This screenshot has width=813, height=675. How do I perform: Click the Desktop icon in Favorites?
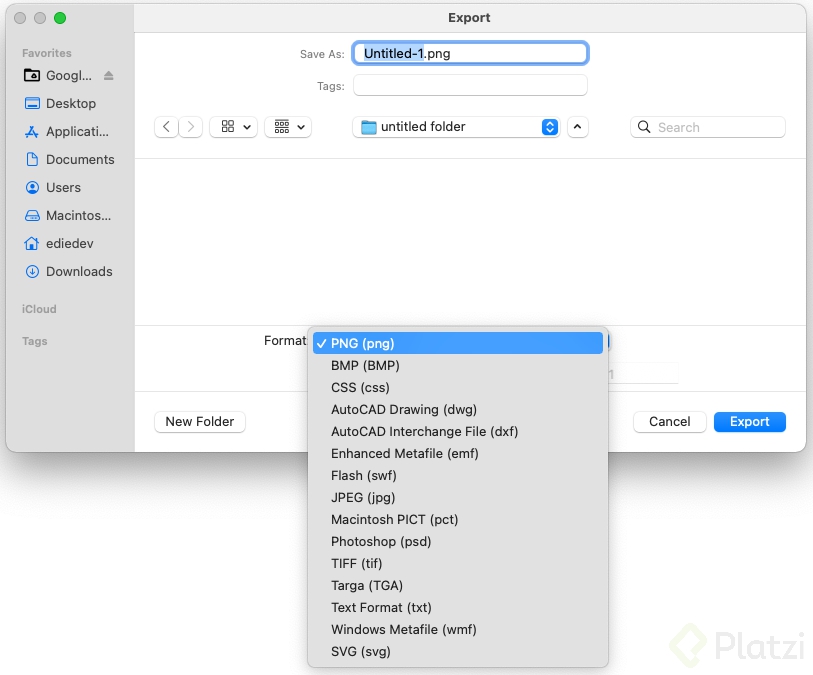point(32,104)
